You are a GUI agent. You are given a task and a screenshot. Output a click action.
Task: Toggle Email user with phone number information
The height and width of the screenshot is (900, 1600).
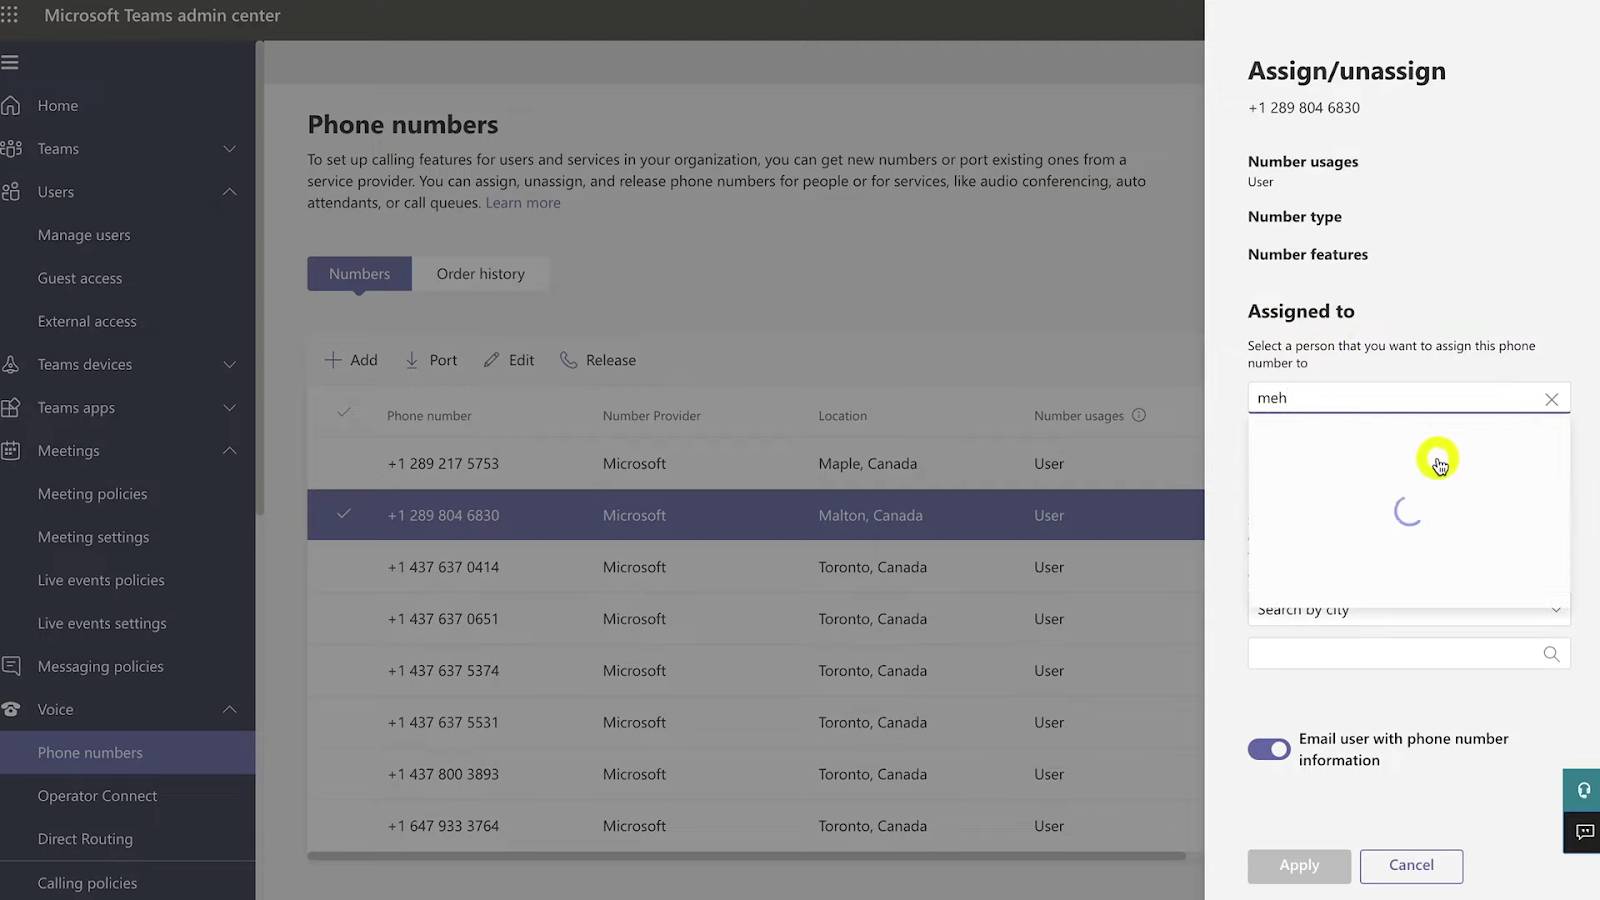click(x=1269, y=749)
